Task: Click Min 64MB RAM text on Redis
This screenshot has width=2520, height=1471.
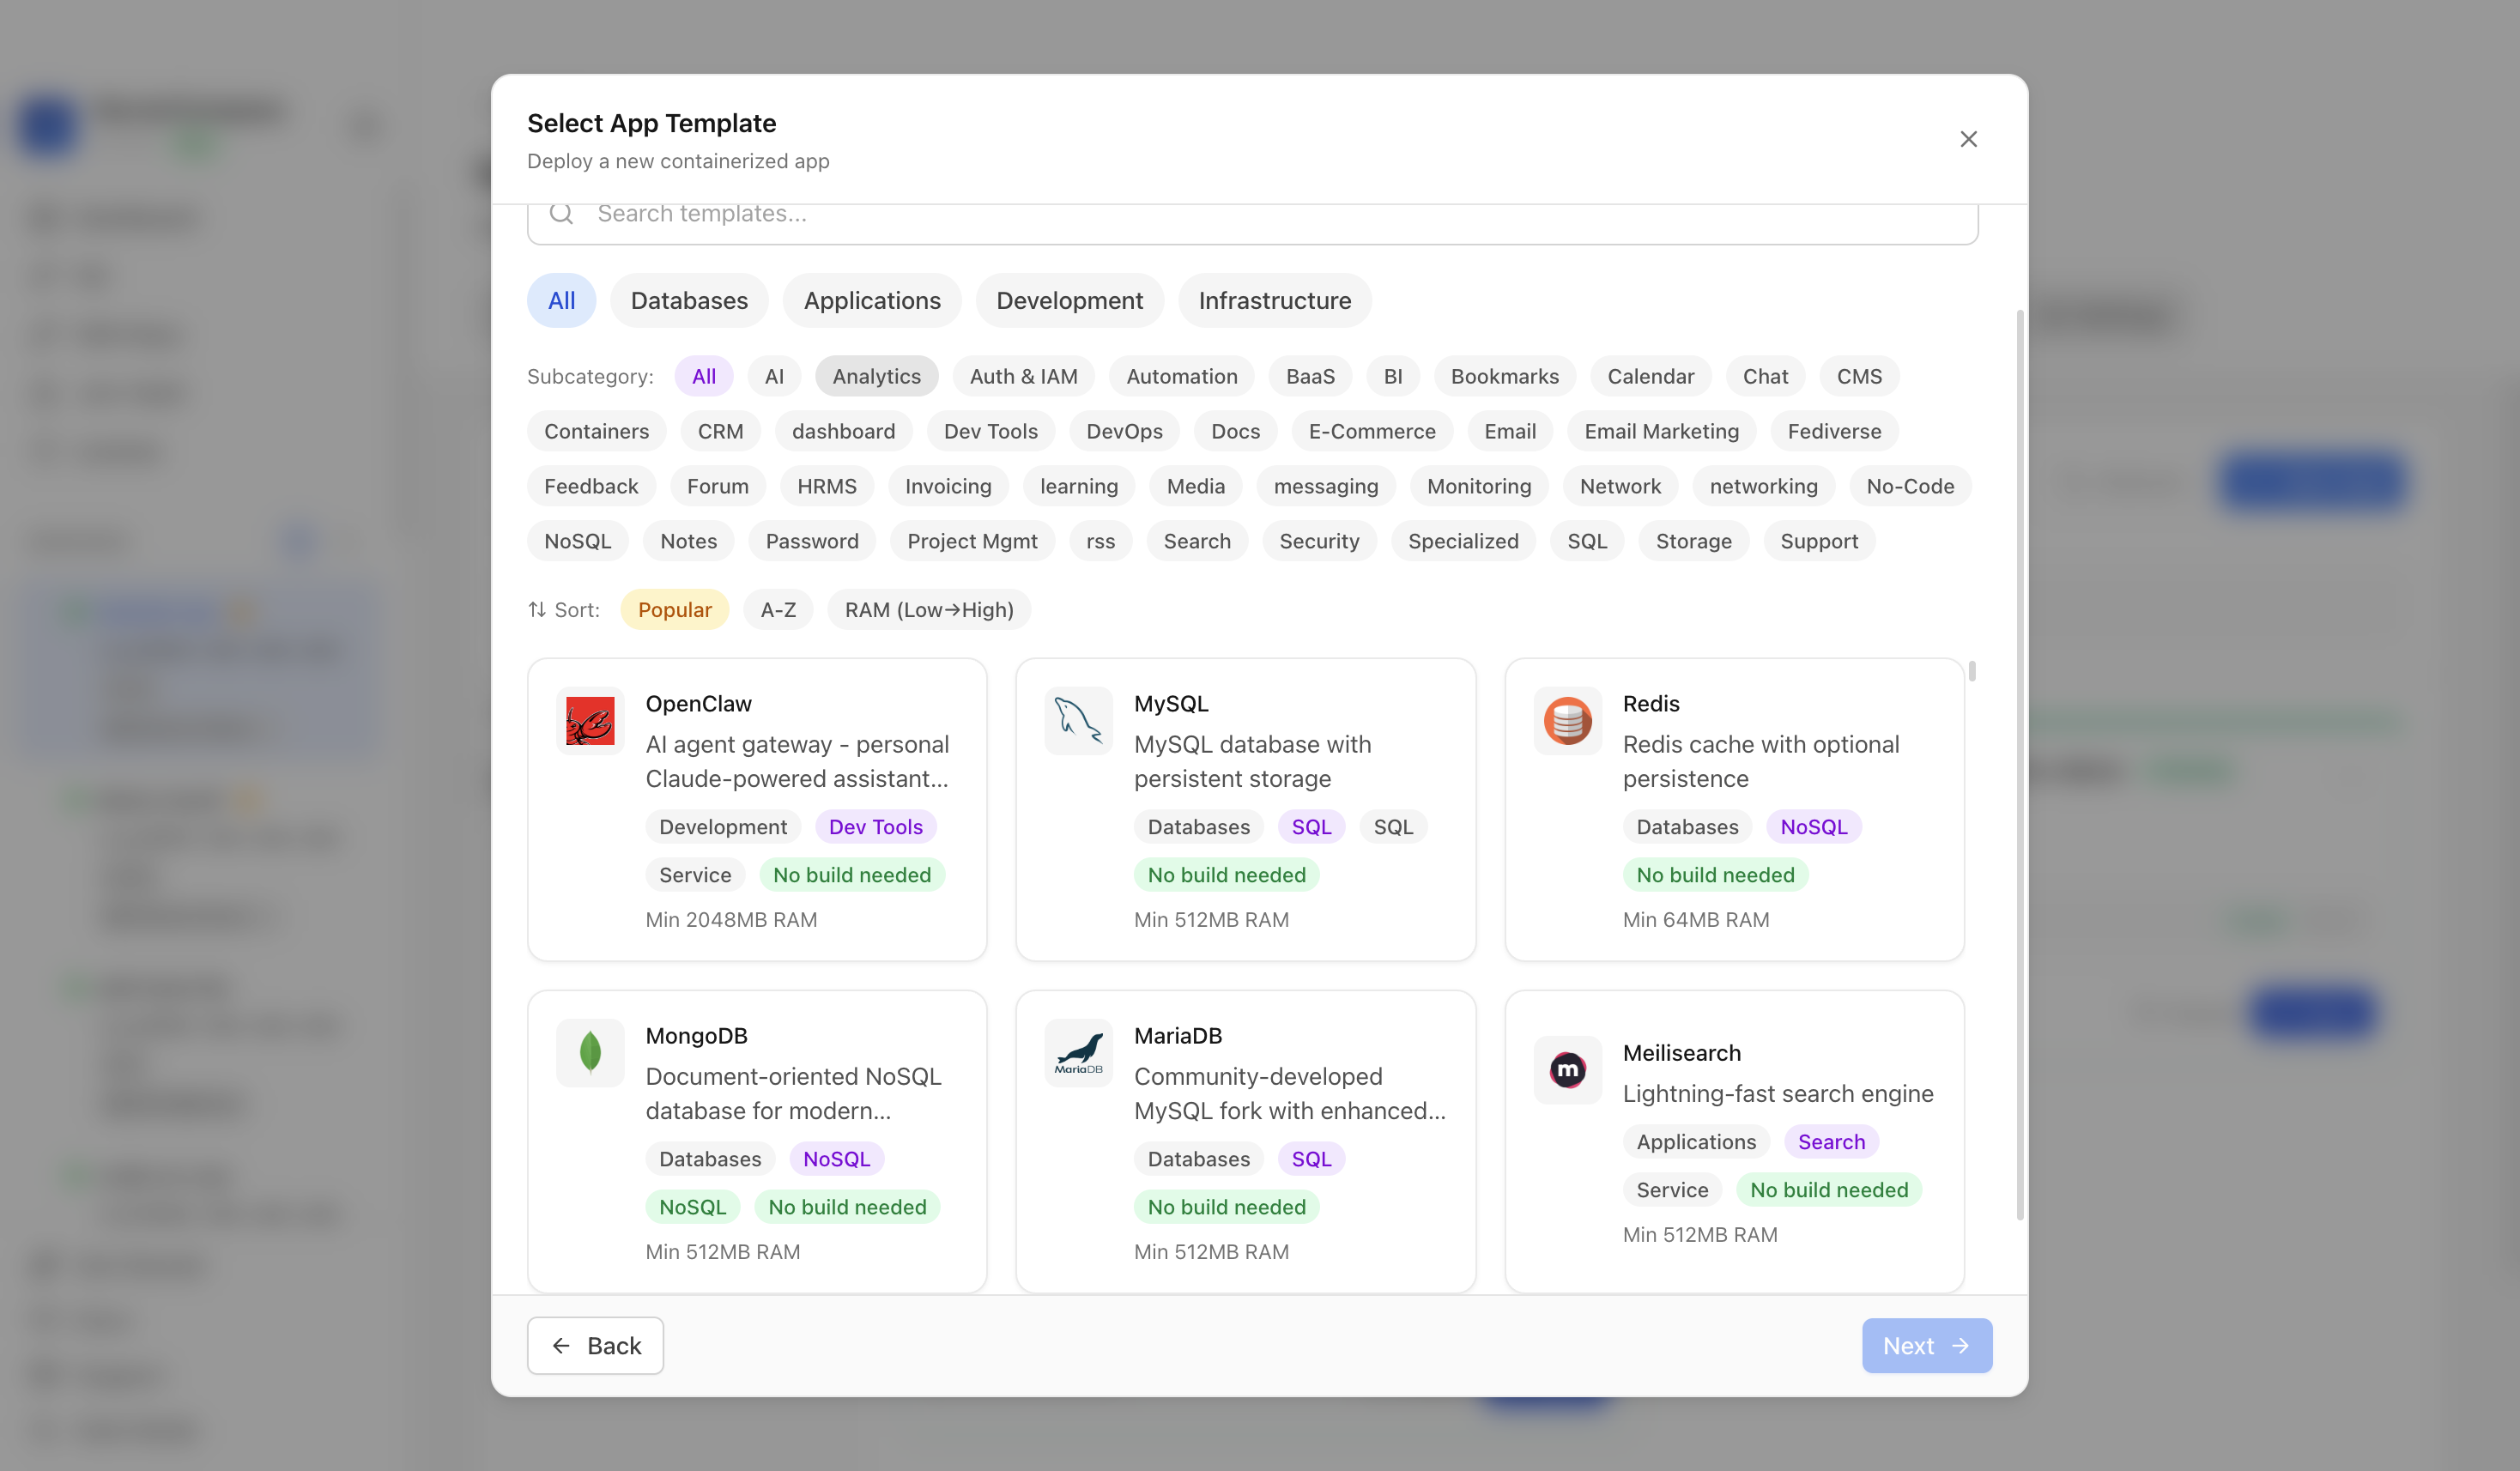Action: [1695, 919]
